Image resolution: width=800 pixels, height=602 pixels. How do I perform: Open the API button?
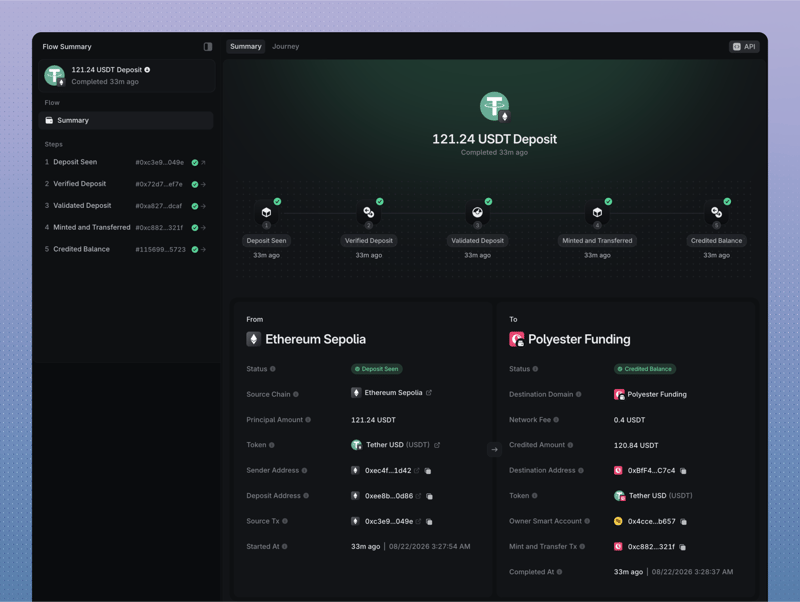click(744, 46)
